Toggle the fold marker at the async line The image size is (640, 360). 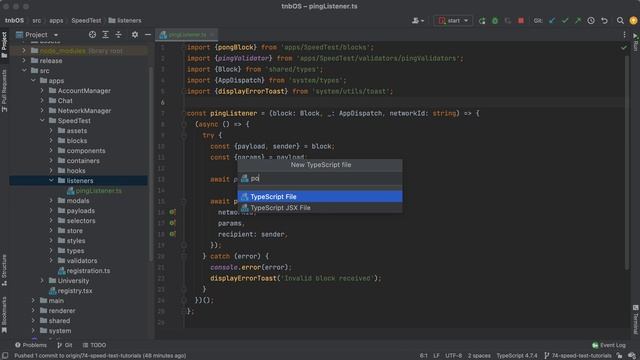tap(184, 124)
